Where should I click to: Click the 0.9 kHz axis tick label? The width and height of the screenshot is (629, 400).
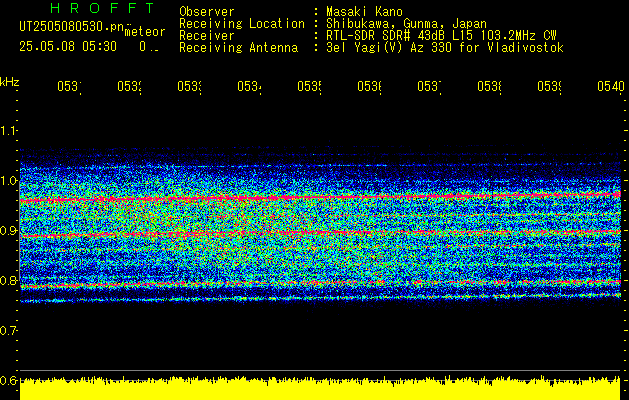[8, 230]
